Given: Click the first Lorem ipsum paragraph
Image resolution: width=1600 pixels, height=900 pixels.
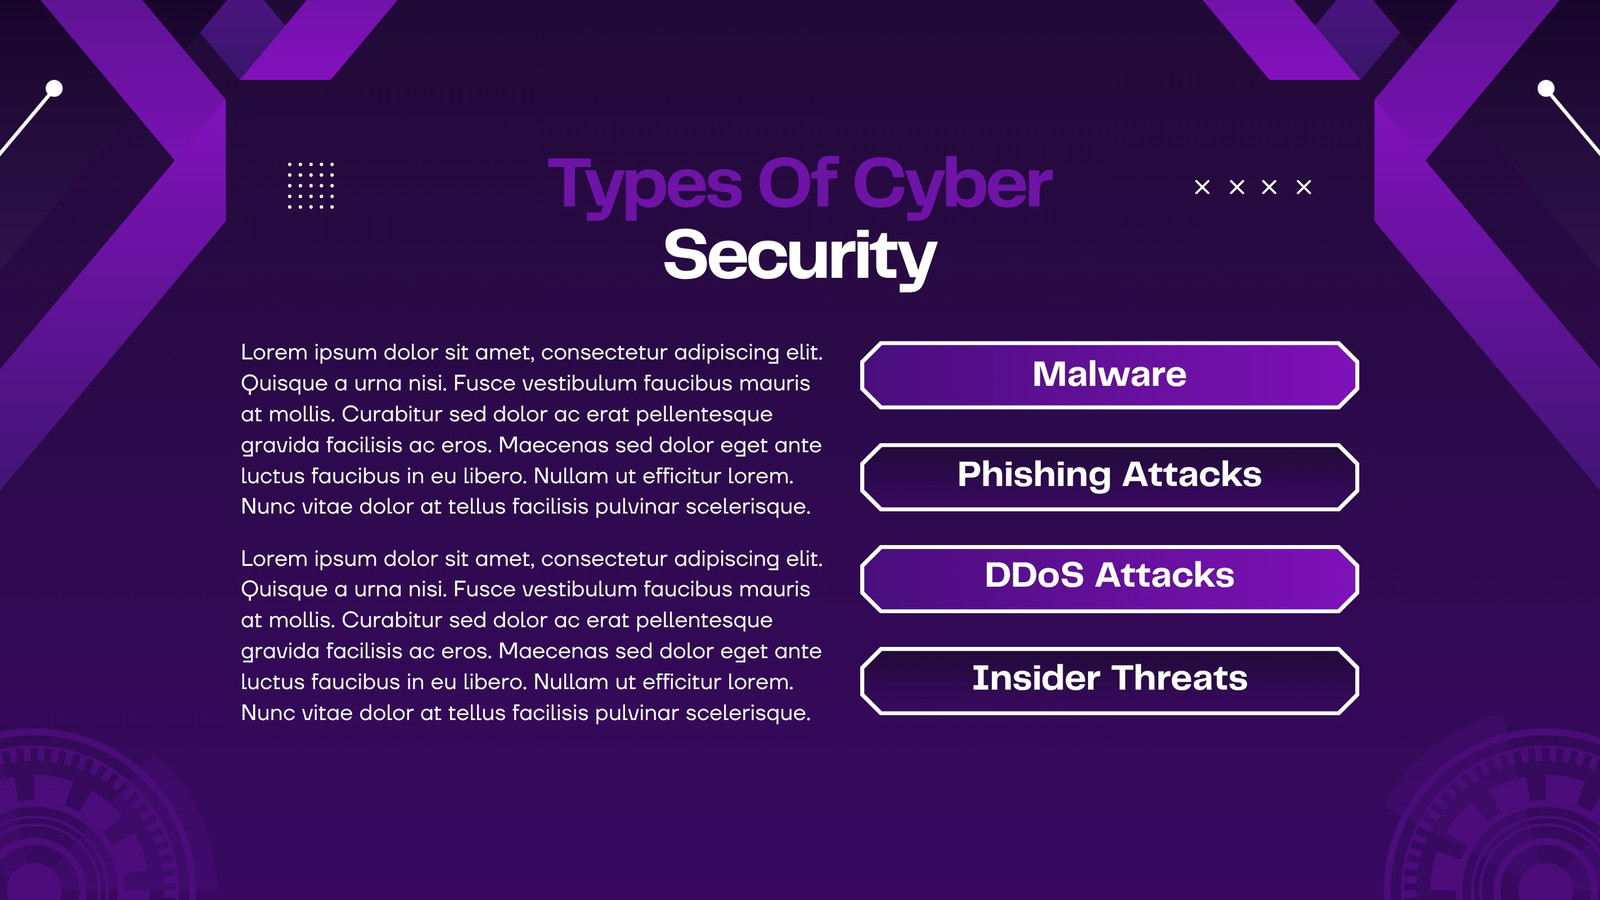Looking at the screenshot, I should coord(531,429).
